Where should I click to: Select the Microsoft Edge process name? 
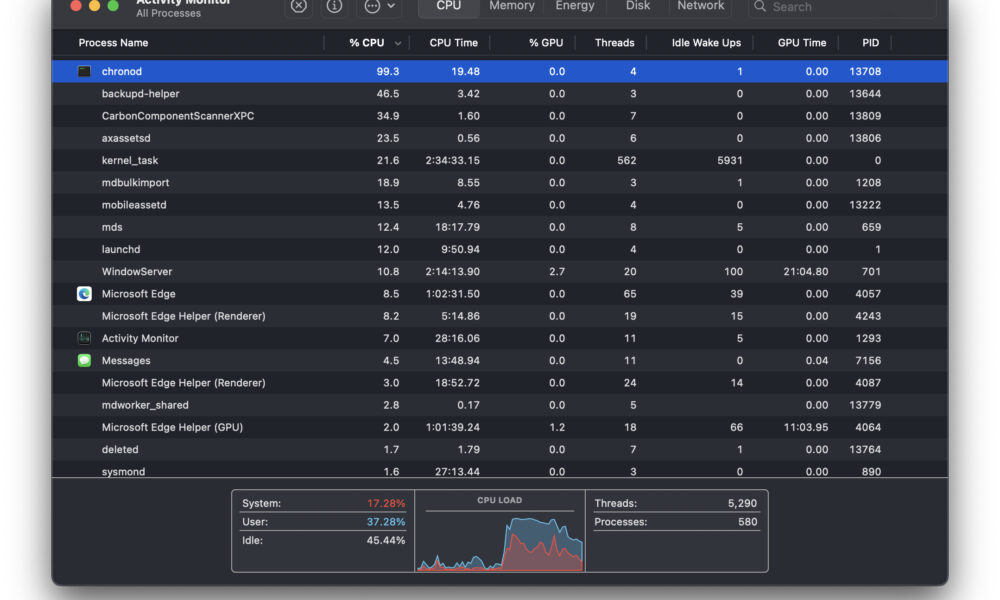pos(138,294)
